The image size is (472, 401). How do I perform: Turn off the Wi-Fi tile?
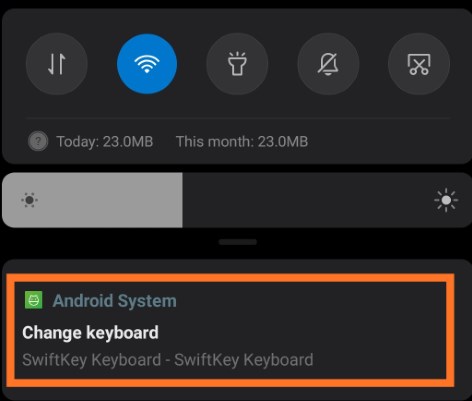pyautogui.click(x=147, y=64)
